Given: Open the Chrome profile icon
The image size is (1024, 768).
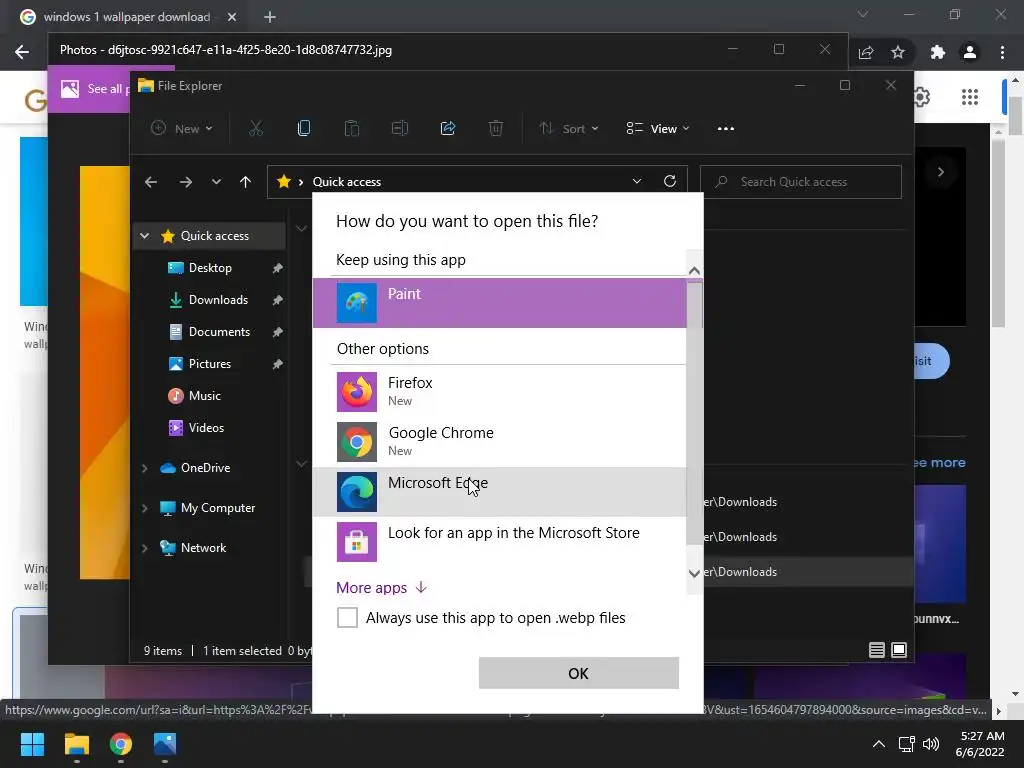Looking at the screenshot, I should point(970,52).
